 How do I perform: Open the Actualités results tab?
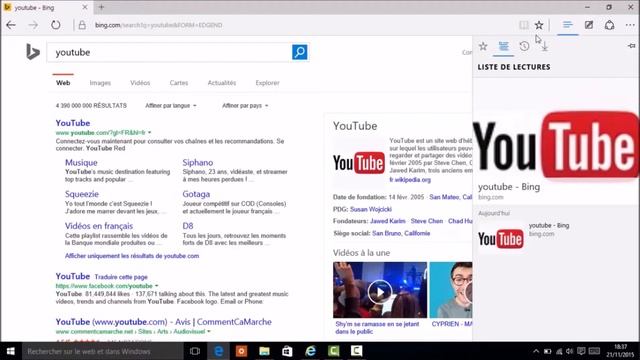pos(222,83)
